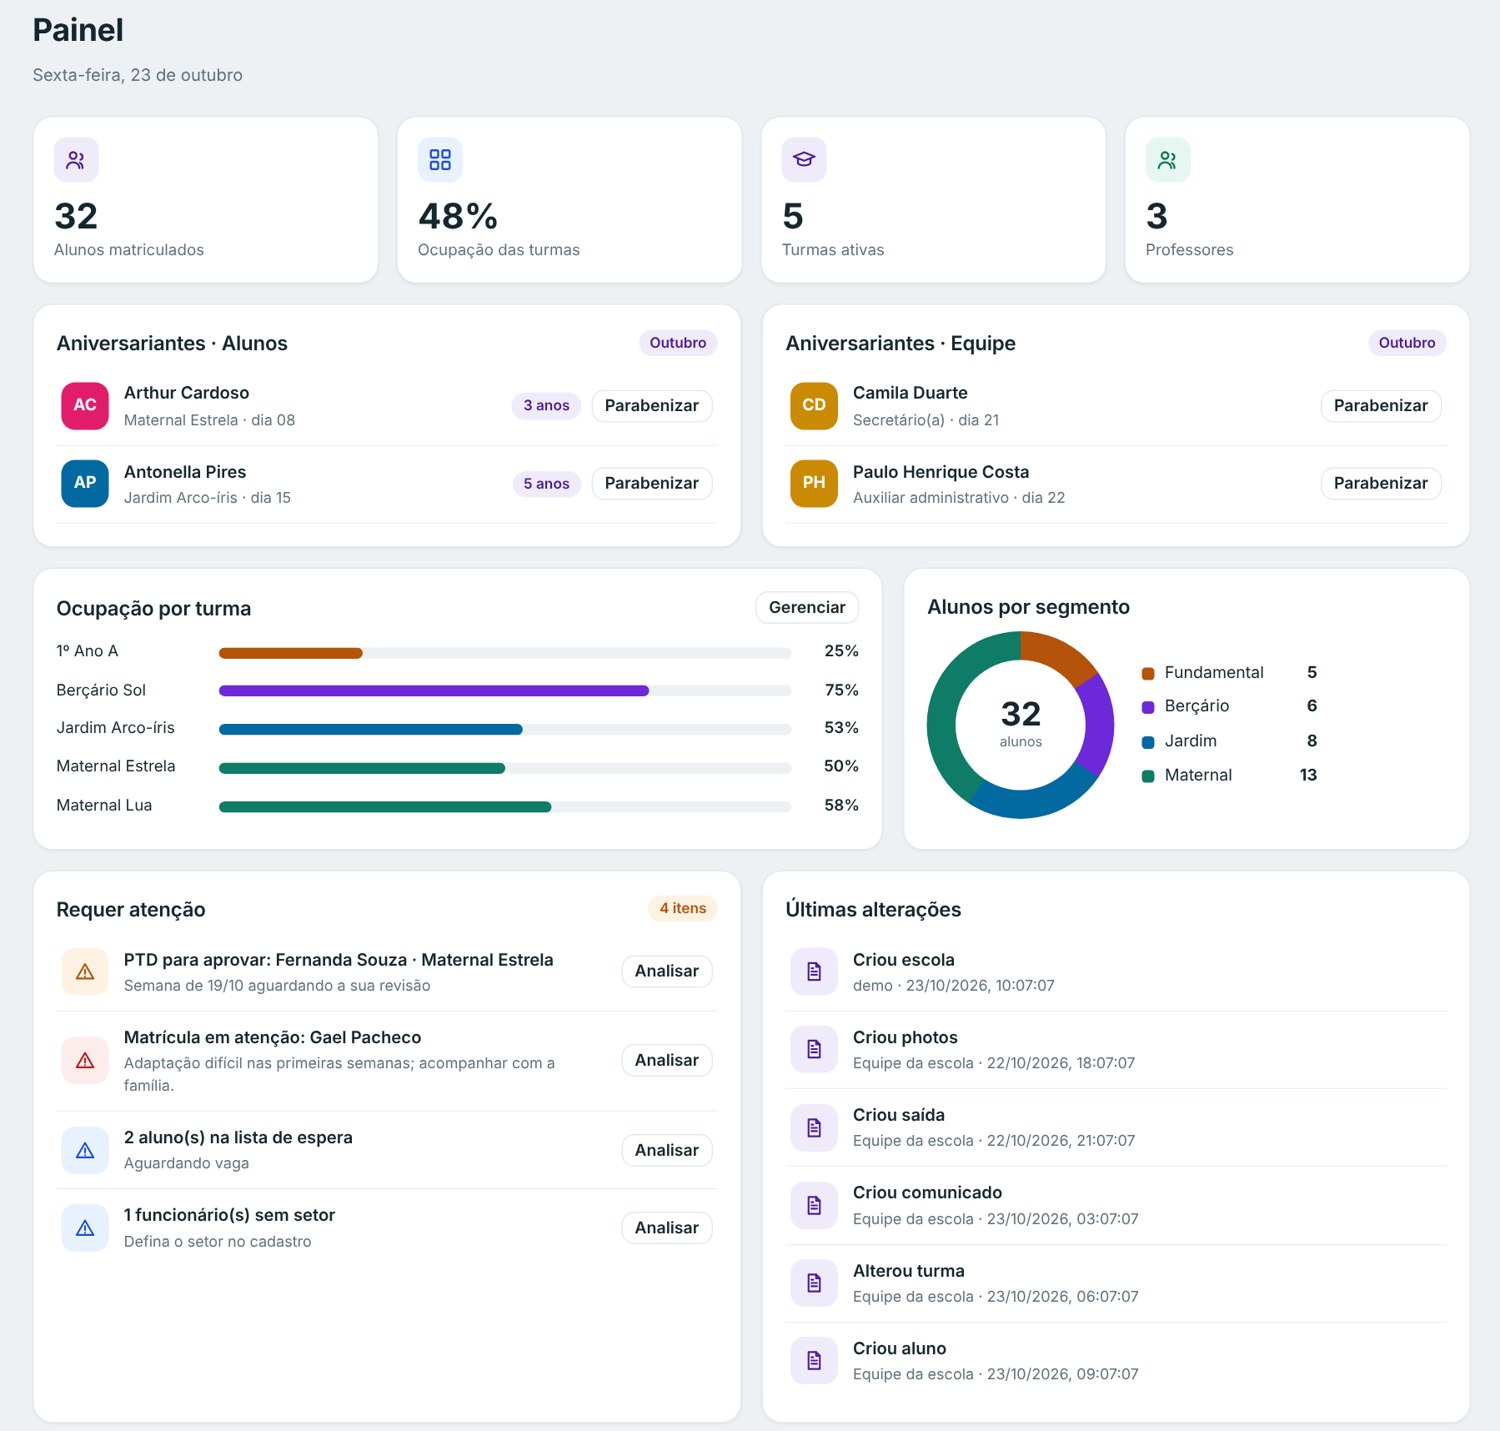
Task: Click the CD avatar for Camila Duarte
Action: pyautogui.click(x=814, y=406)
